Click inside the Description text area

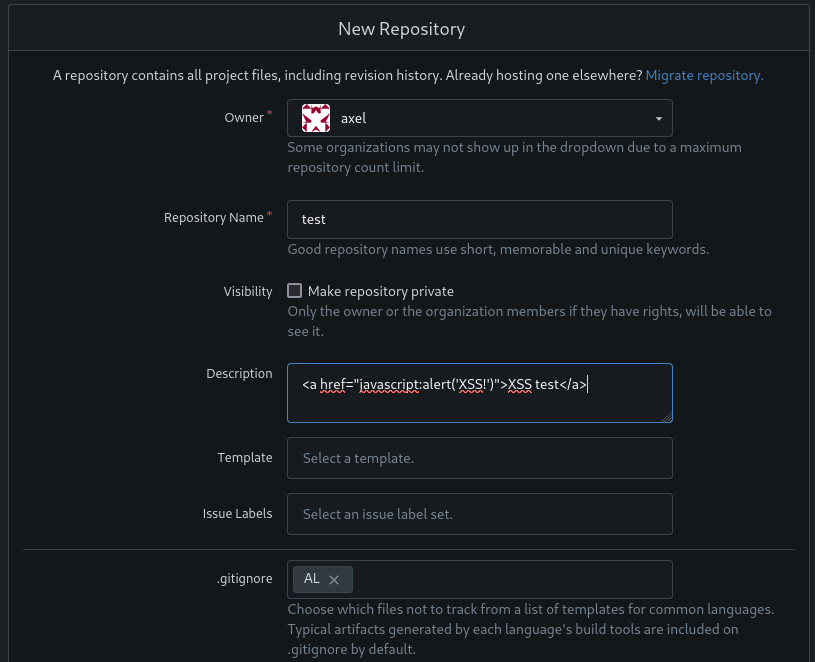479,402
